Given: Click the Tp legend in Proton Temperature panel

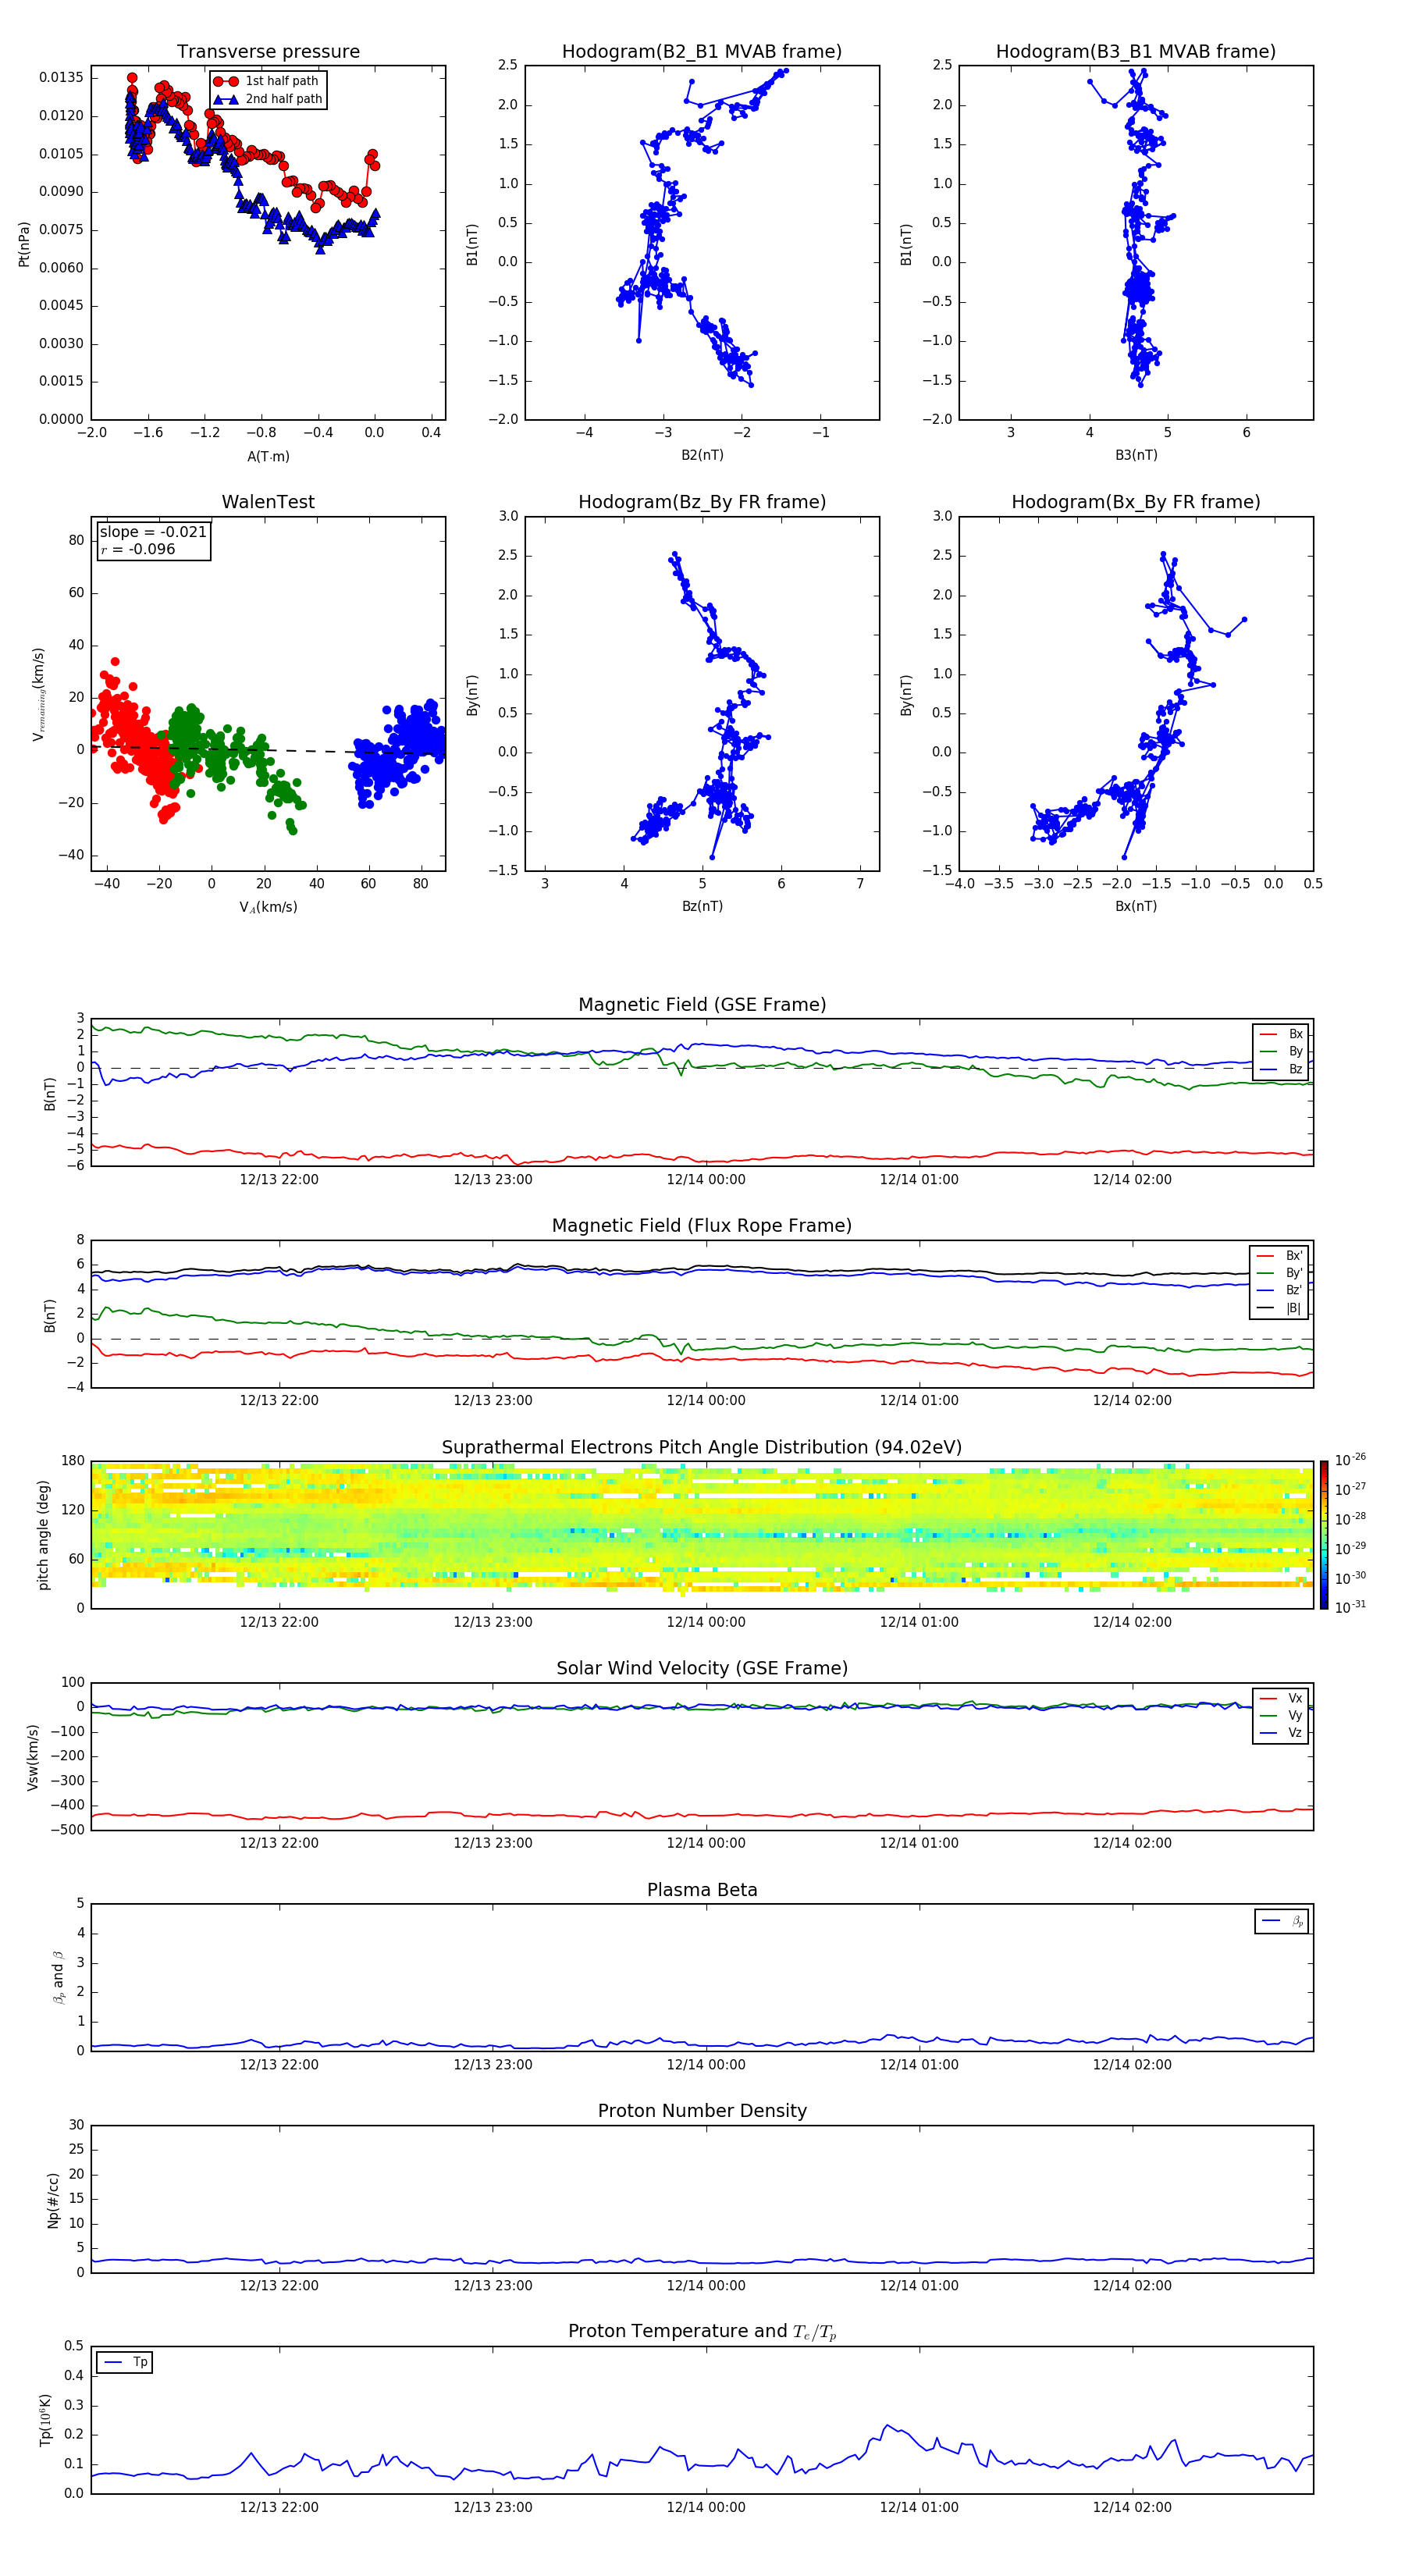Looking at the screenshot, I should (124, 2362).
